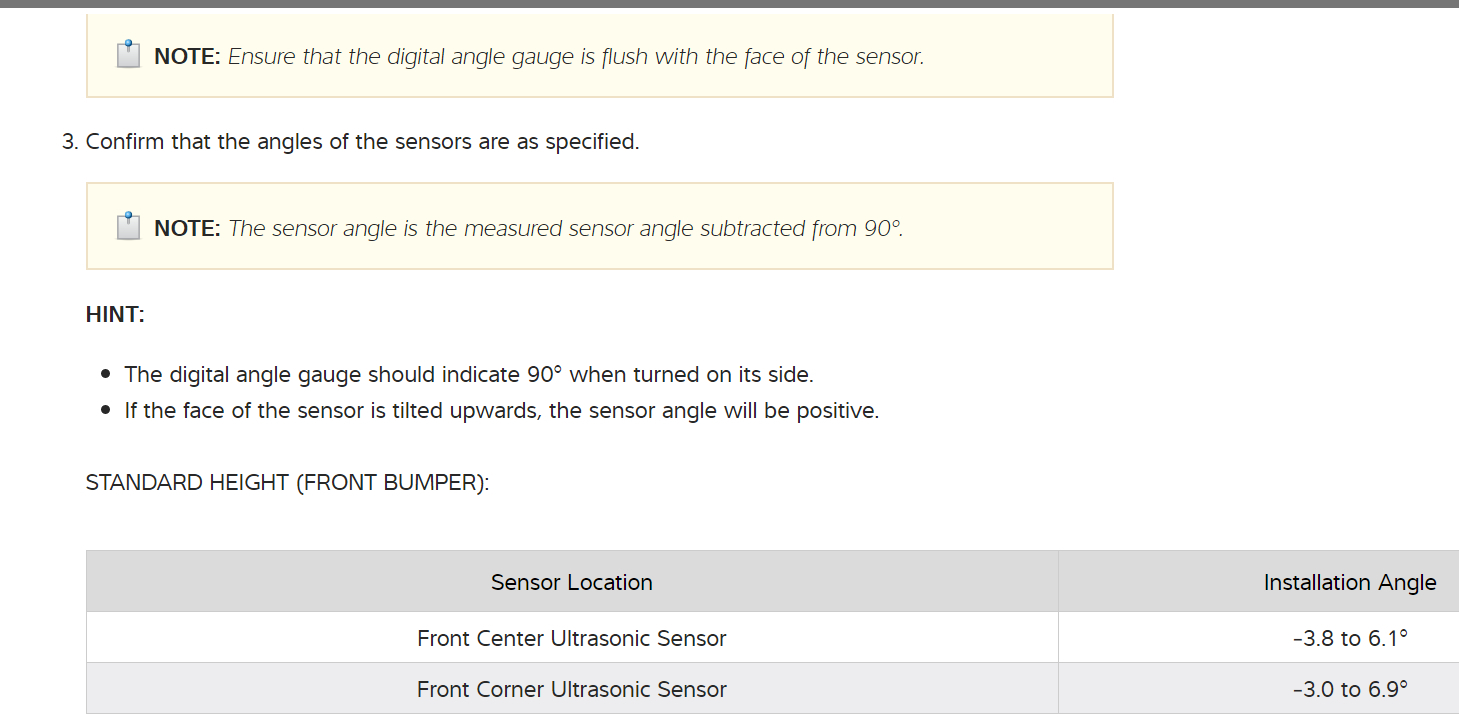Click the notepad icon in the flush gauge note
The width and height of the screenshot is (1459, 718).
pos(128,55)
